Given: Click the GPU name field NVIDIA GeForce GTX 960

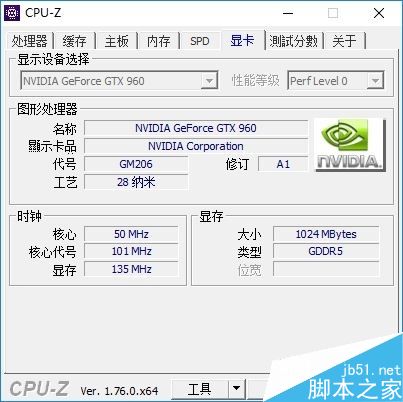Looking at the screenshot, I should pyautogui.click(x=196, y=128).
